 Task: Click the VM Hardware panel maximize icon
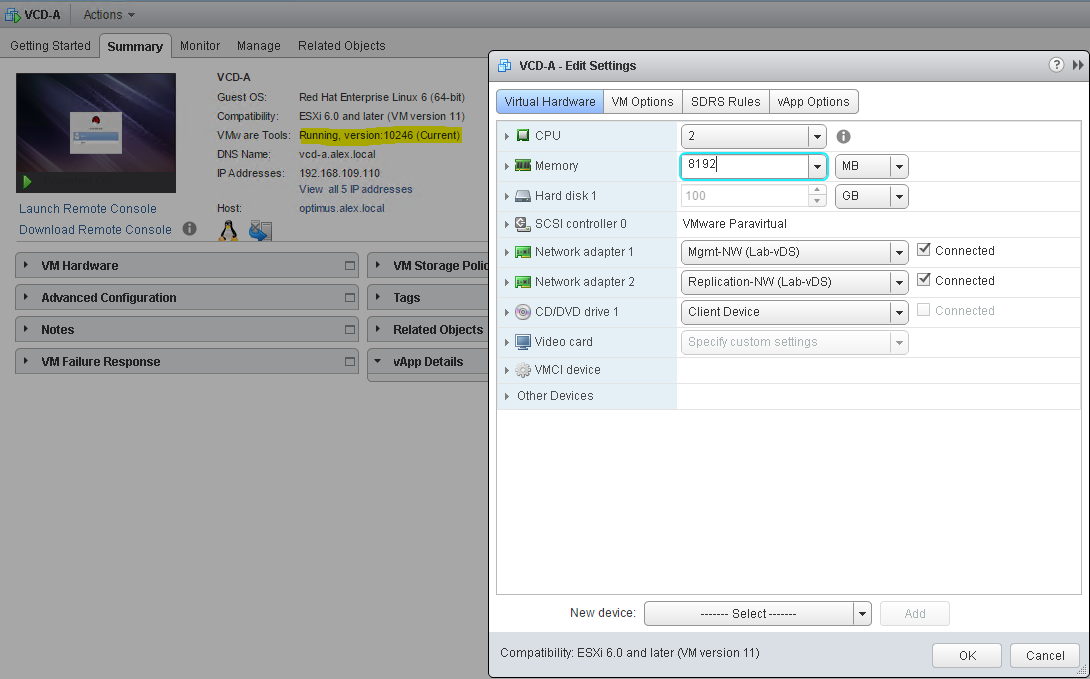(349, 266)
